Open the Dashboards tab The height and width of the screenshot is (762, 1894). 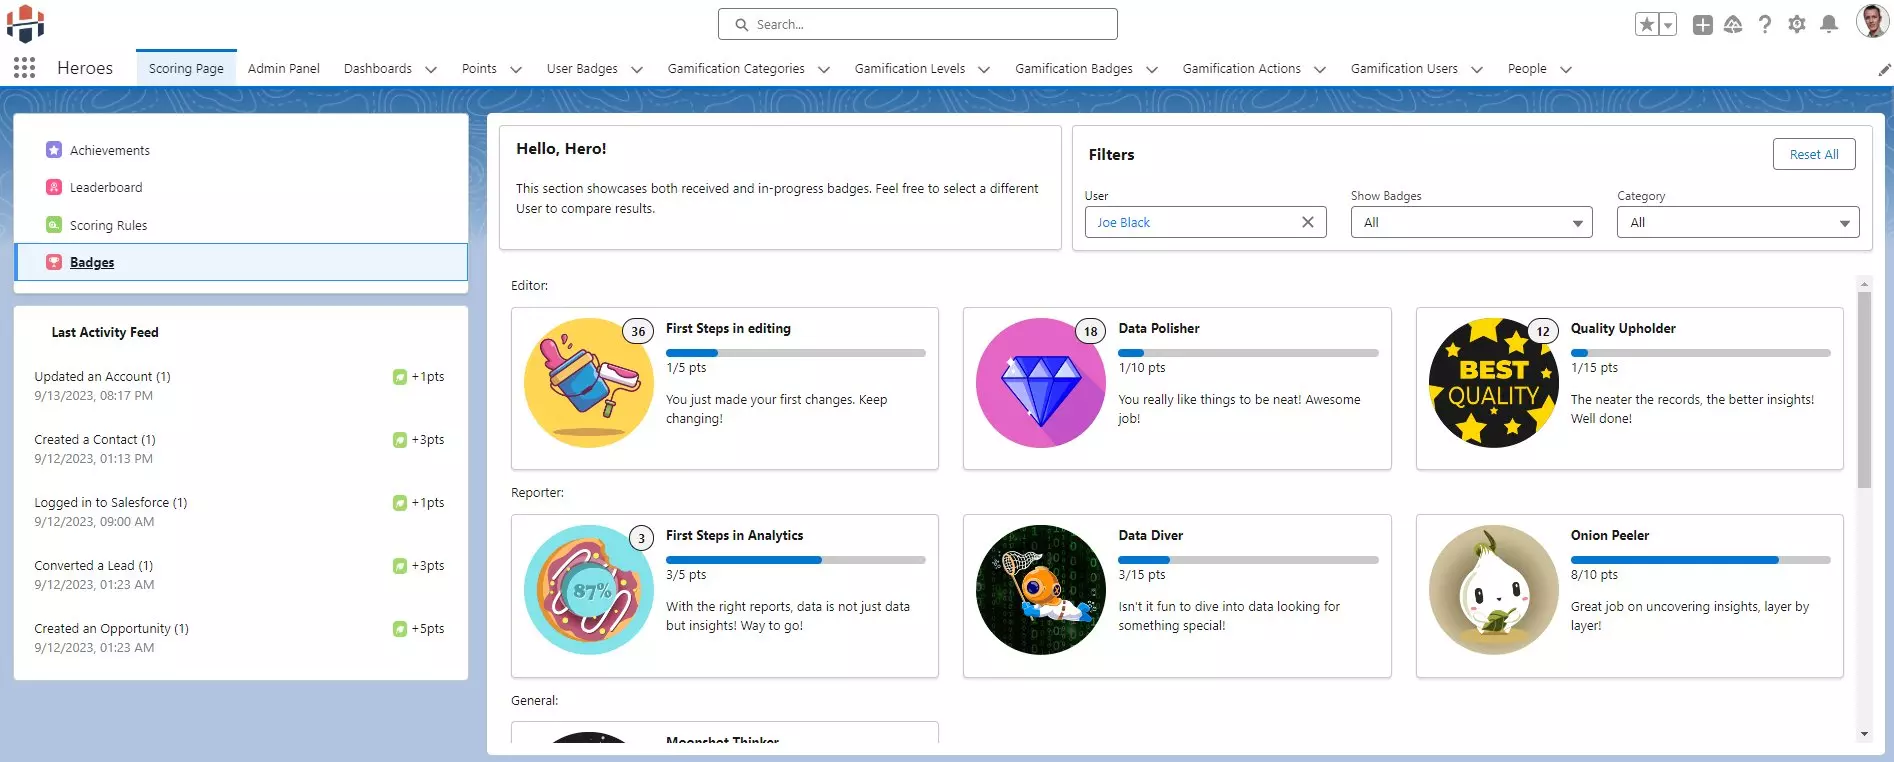[378, 68]
